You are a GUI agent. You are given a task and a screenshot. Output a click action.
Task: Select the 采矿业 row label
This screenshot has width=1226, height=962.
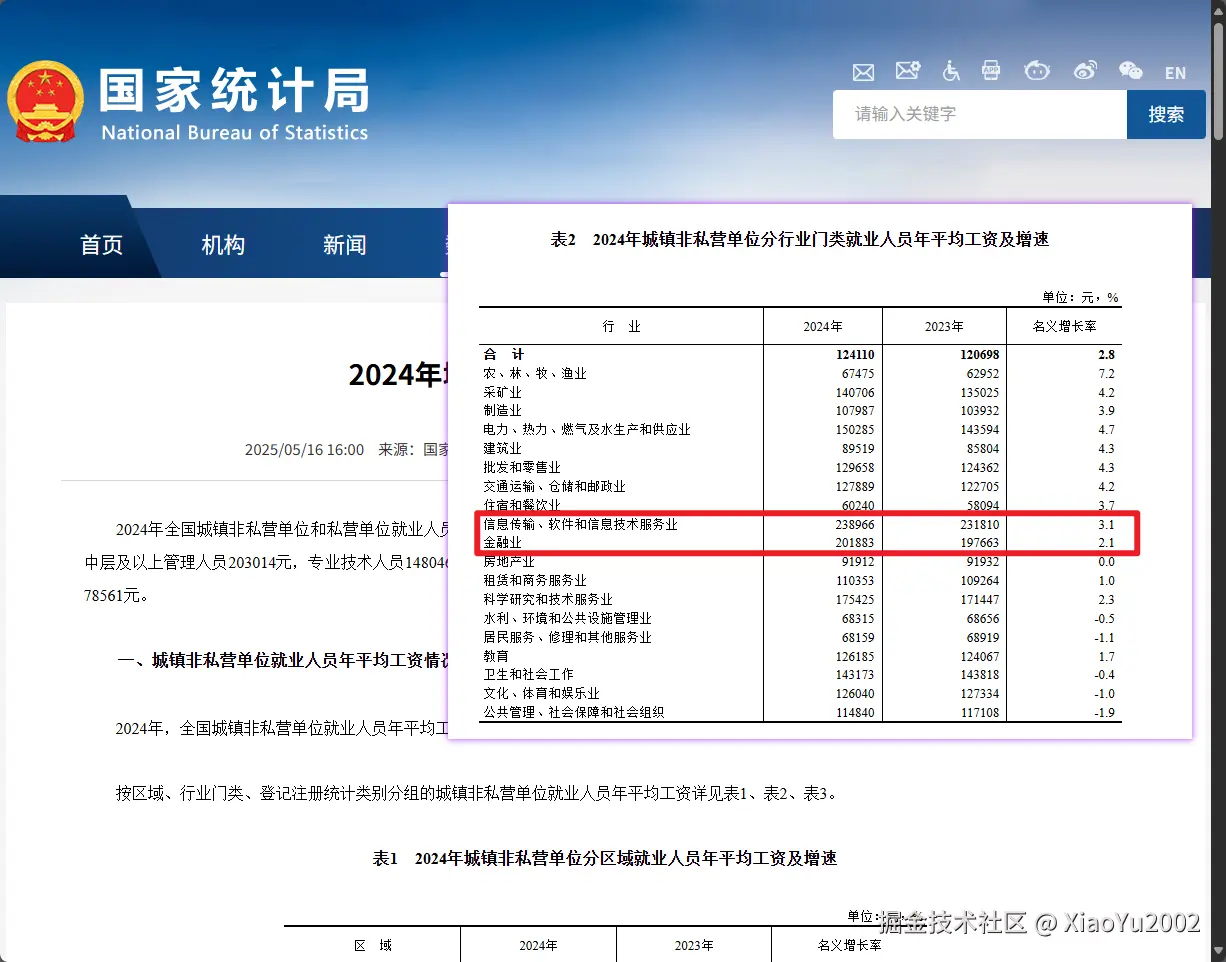click(x=502, y=392)
